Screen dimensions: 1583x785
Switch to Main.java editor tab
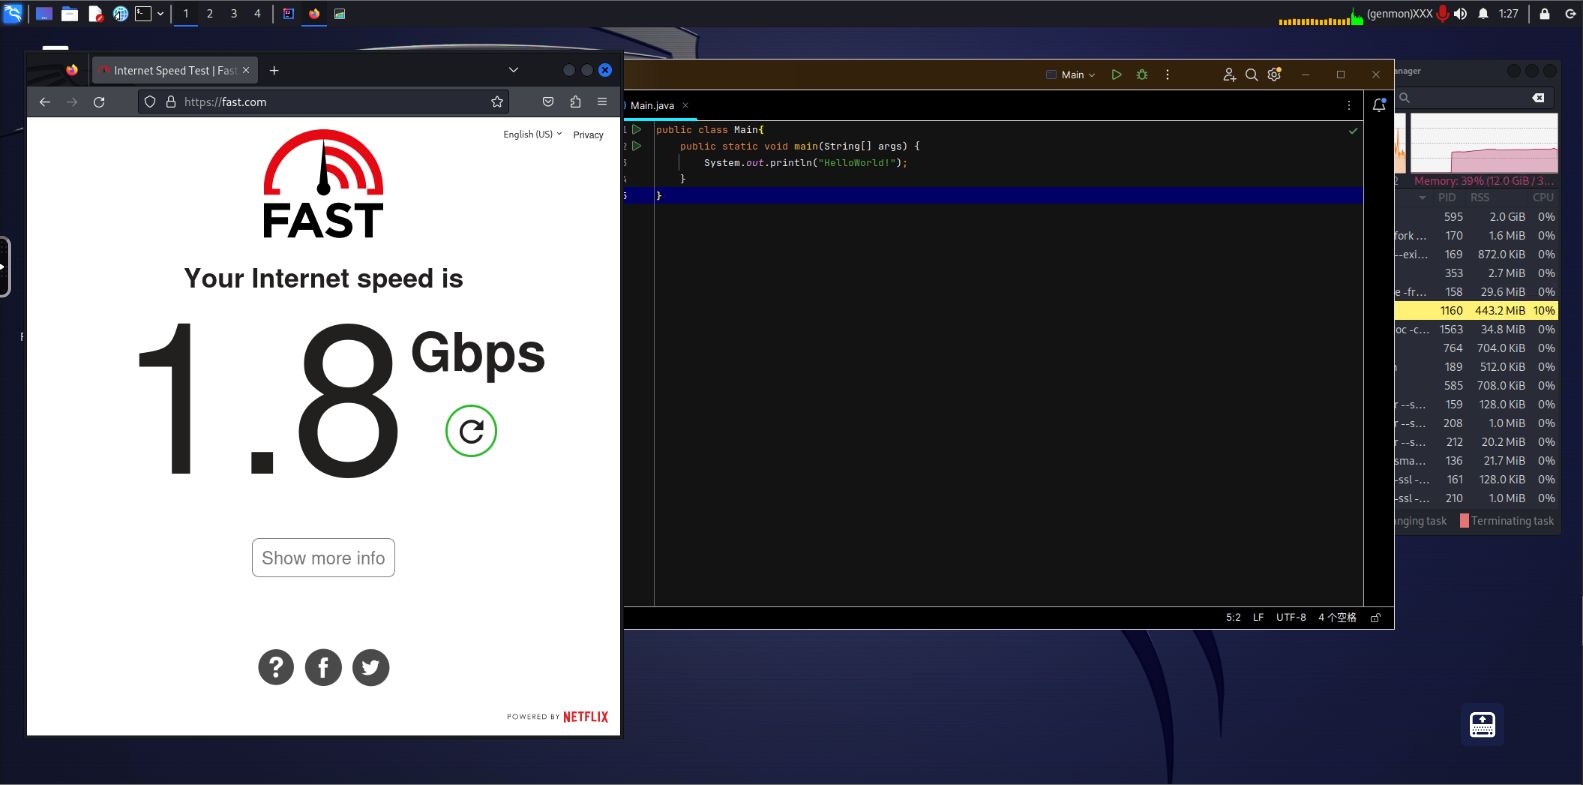tap(652, 105)
